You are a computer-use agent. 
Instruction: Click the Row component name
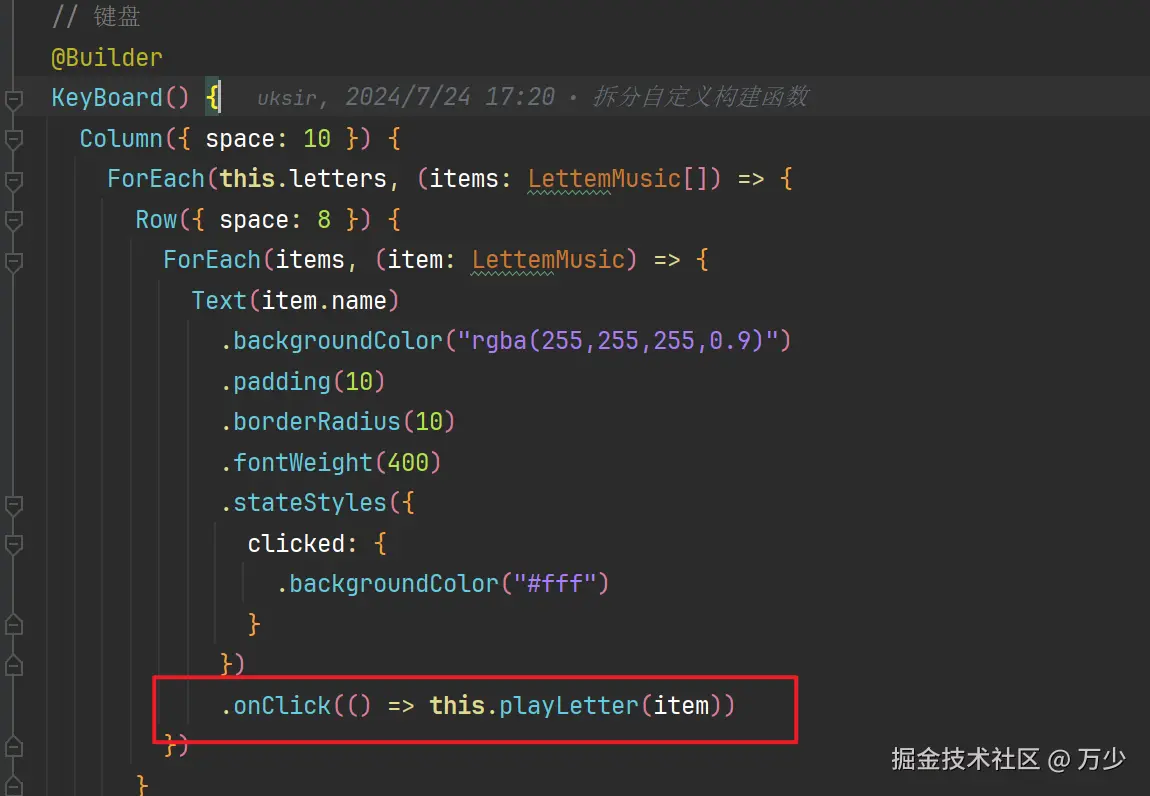(x=156, y=219)
